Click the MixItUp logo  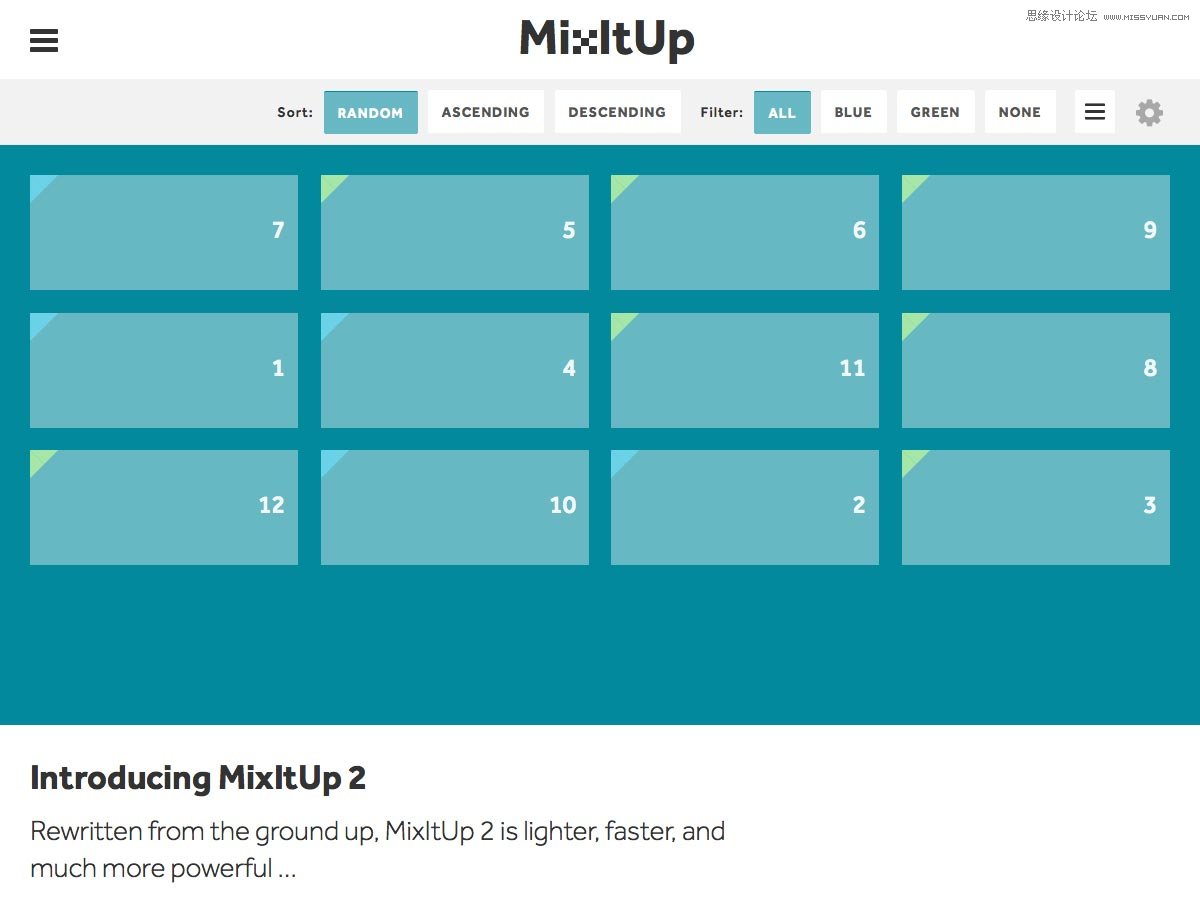click(607, 40)
